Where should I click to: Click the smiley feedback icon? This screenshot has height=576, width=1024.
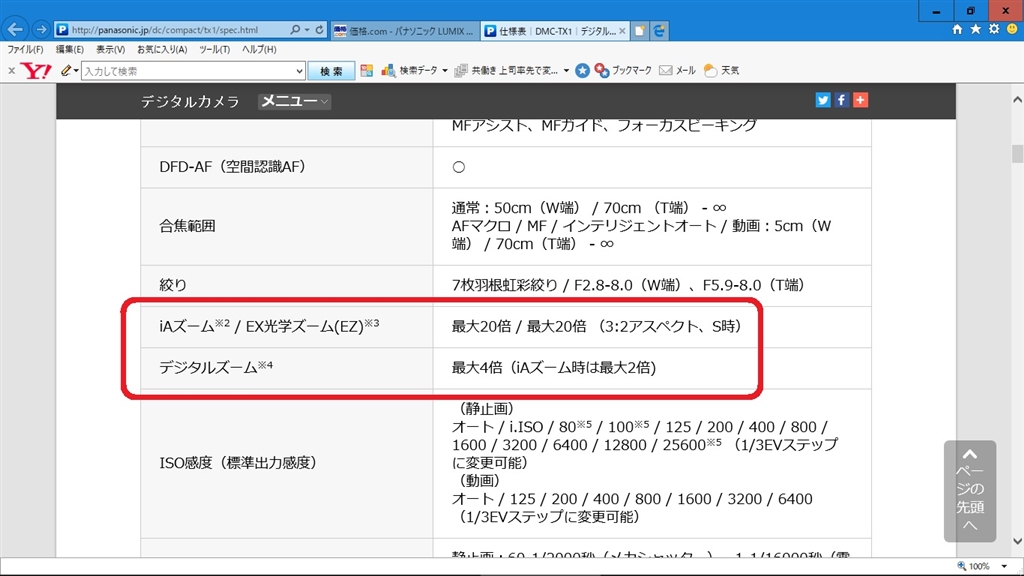(x=1012, y=29)
